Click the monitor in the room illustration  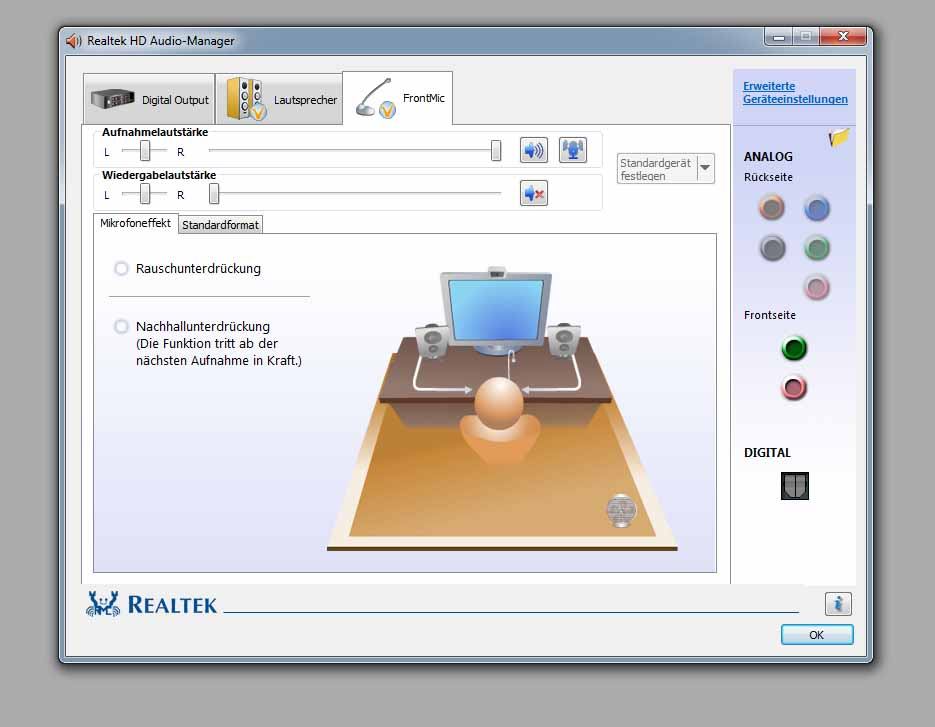click(496, 311)
